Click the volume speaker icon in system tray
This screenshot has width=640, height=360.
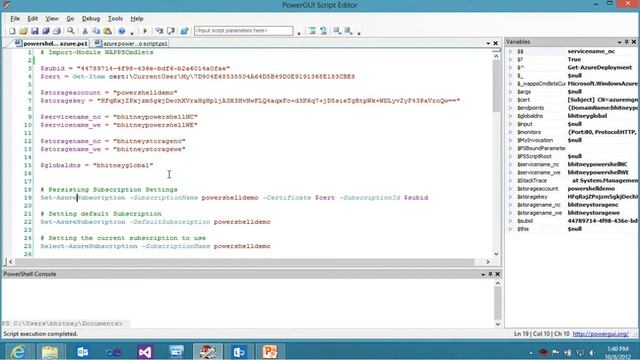tap(592, 353)
